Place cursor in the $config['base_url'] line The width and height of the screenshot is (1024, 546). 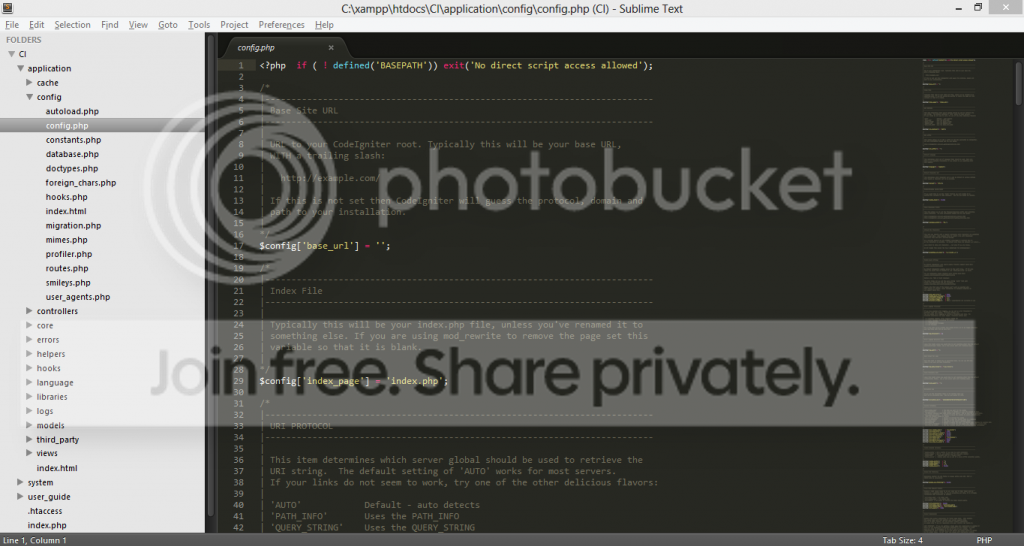pos(325,246)
